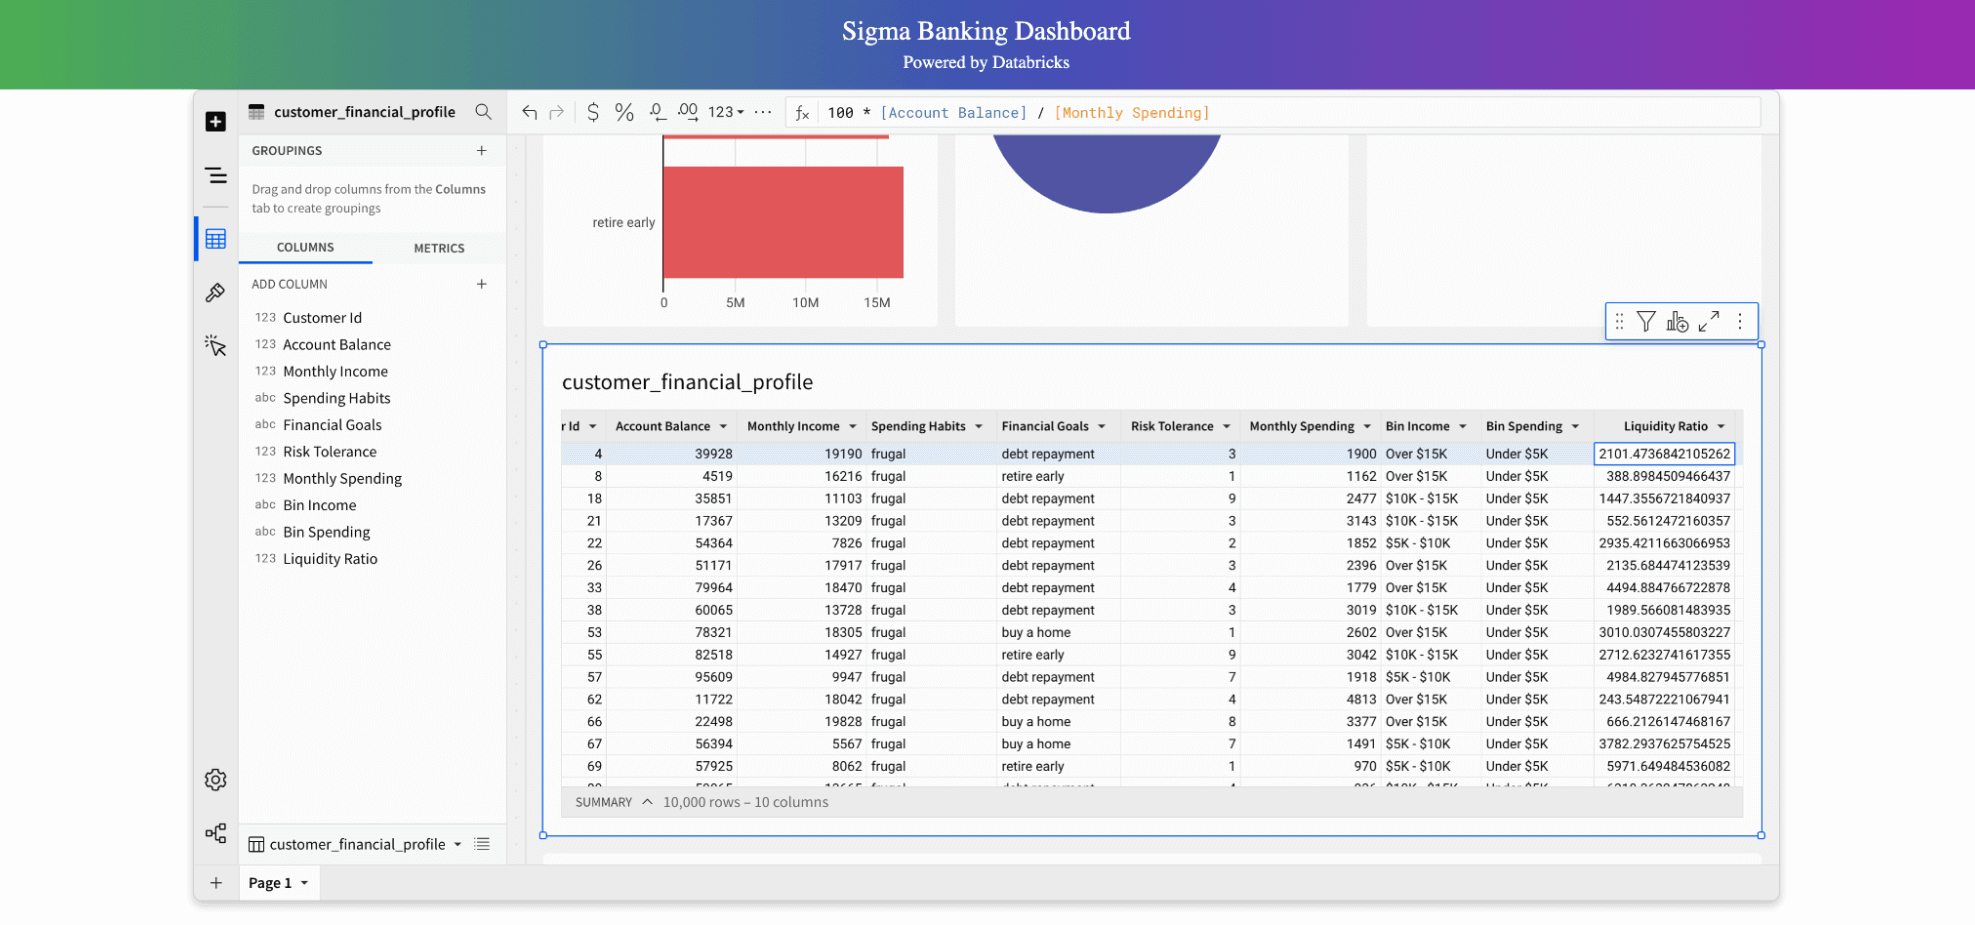Open the filter icon on the table toolbar
This screenshot has height=925, width=1975.
pyautogui.click(x=1646, y=321)
